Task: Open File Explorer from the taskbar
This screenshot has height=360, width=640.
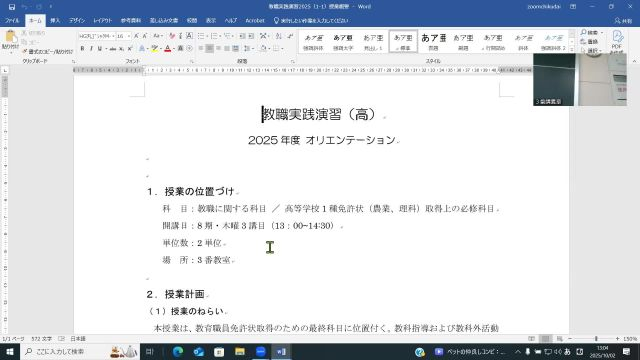Action: (240, 351)
